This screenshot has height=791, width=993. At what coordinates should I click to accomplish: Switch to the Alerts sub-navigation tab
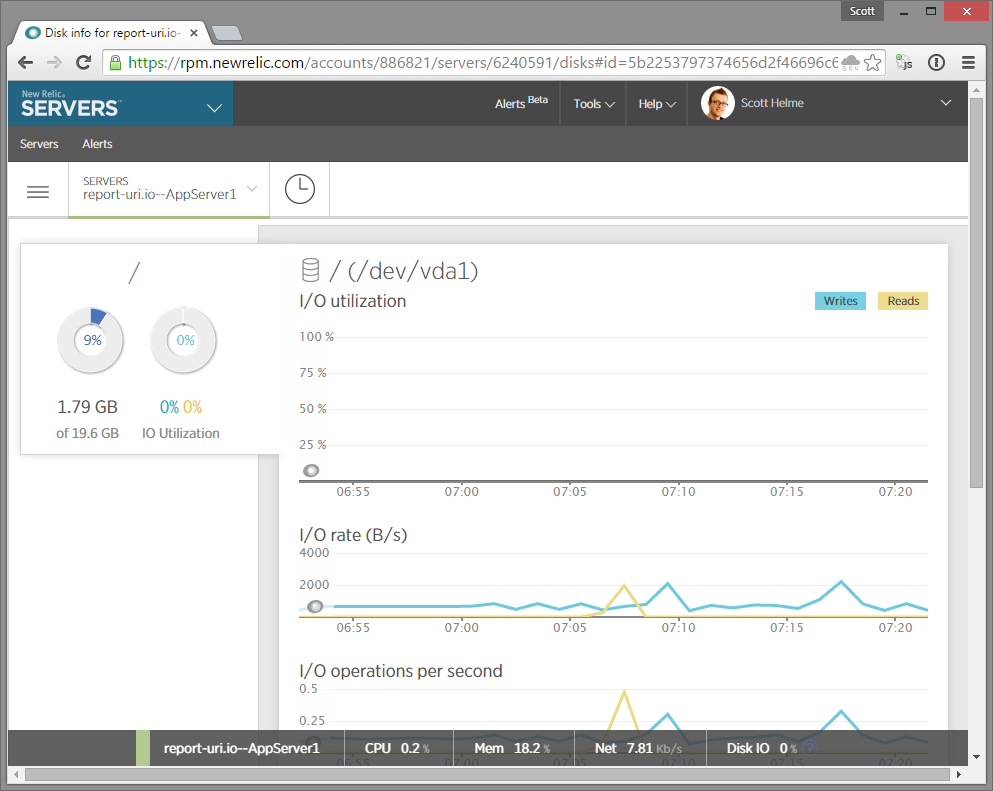pyautogui.click(x=98, y=144)
